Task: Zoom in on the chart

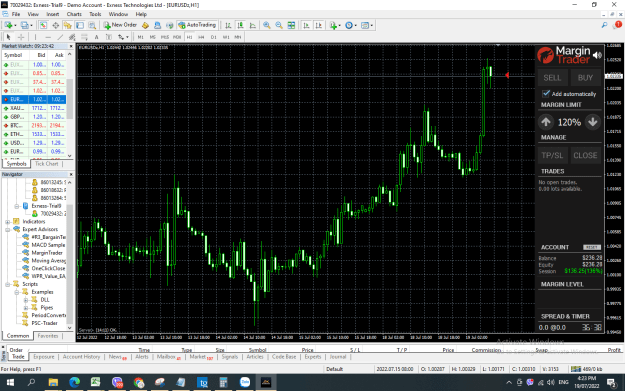Action: 267,25
